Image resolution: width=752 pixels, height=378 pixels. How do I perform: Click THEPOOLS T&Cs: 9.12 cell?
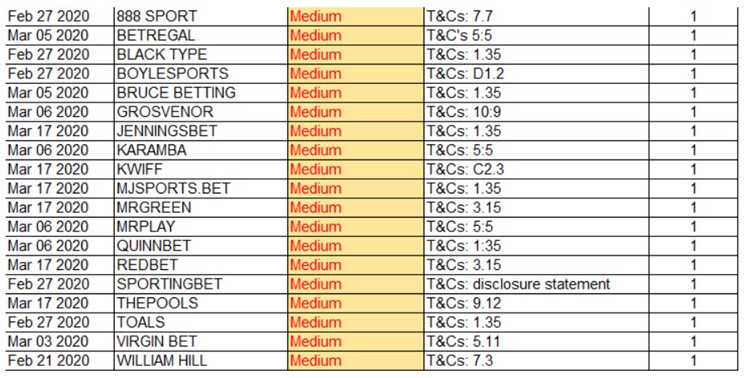coord(536,304)
